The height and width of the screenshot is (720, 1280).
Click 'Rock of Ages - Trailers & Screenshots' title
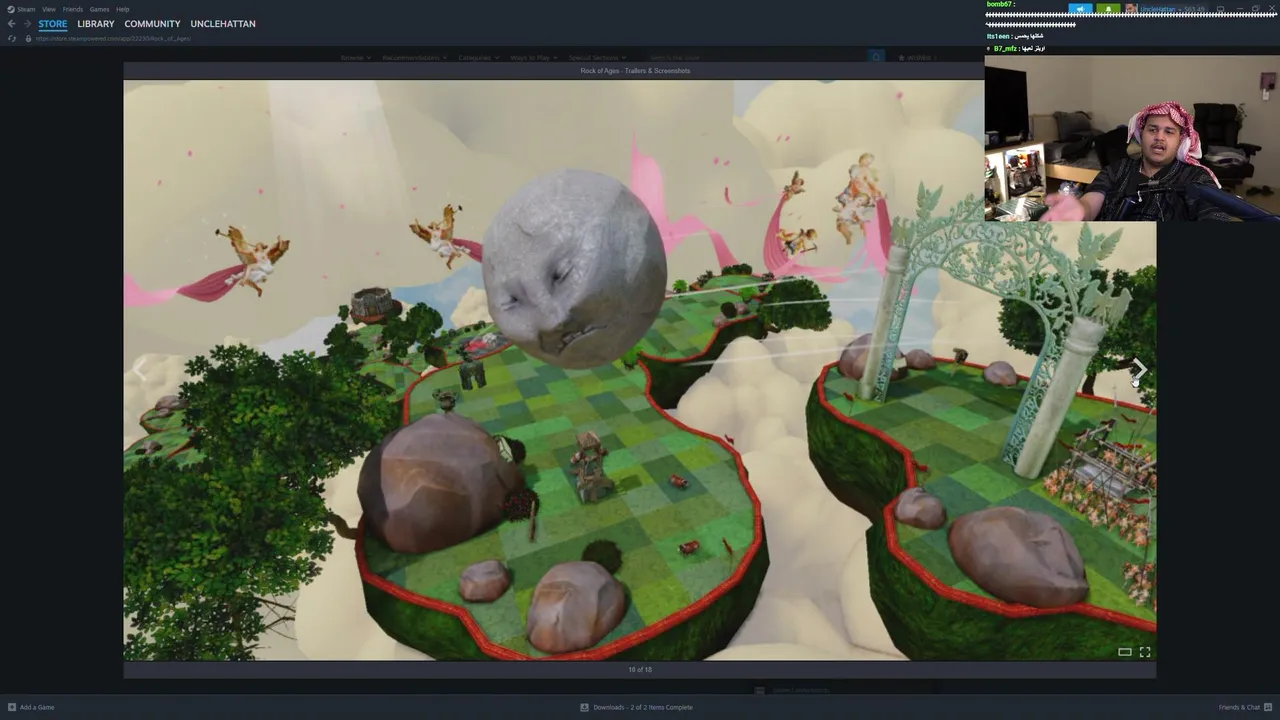point(635,71)
